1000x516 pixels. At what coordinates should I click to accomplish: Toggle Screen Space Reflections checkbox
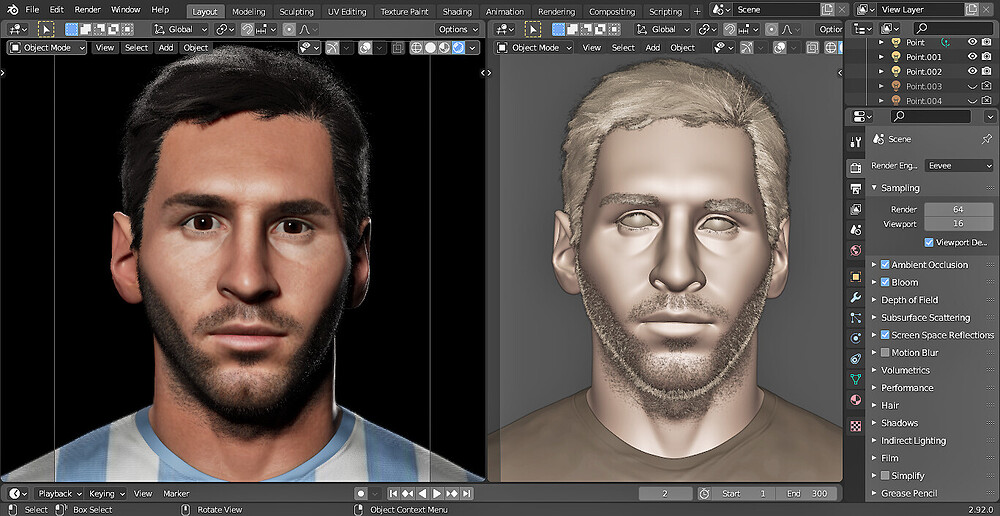885,335
